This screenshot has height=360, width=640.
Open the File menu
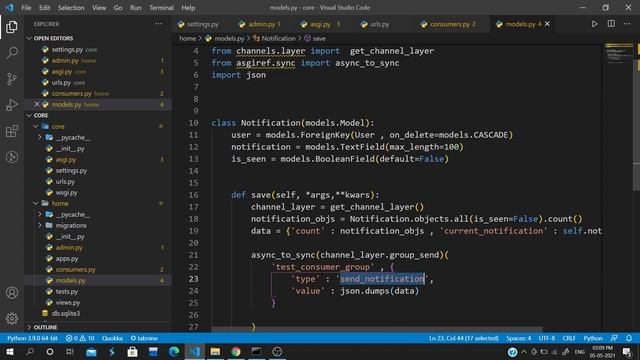[26, 8]
